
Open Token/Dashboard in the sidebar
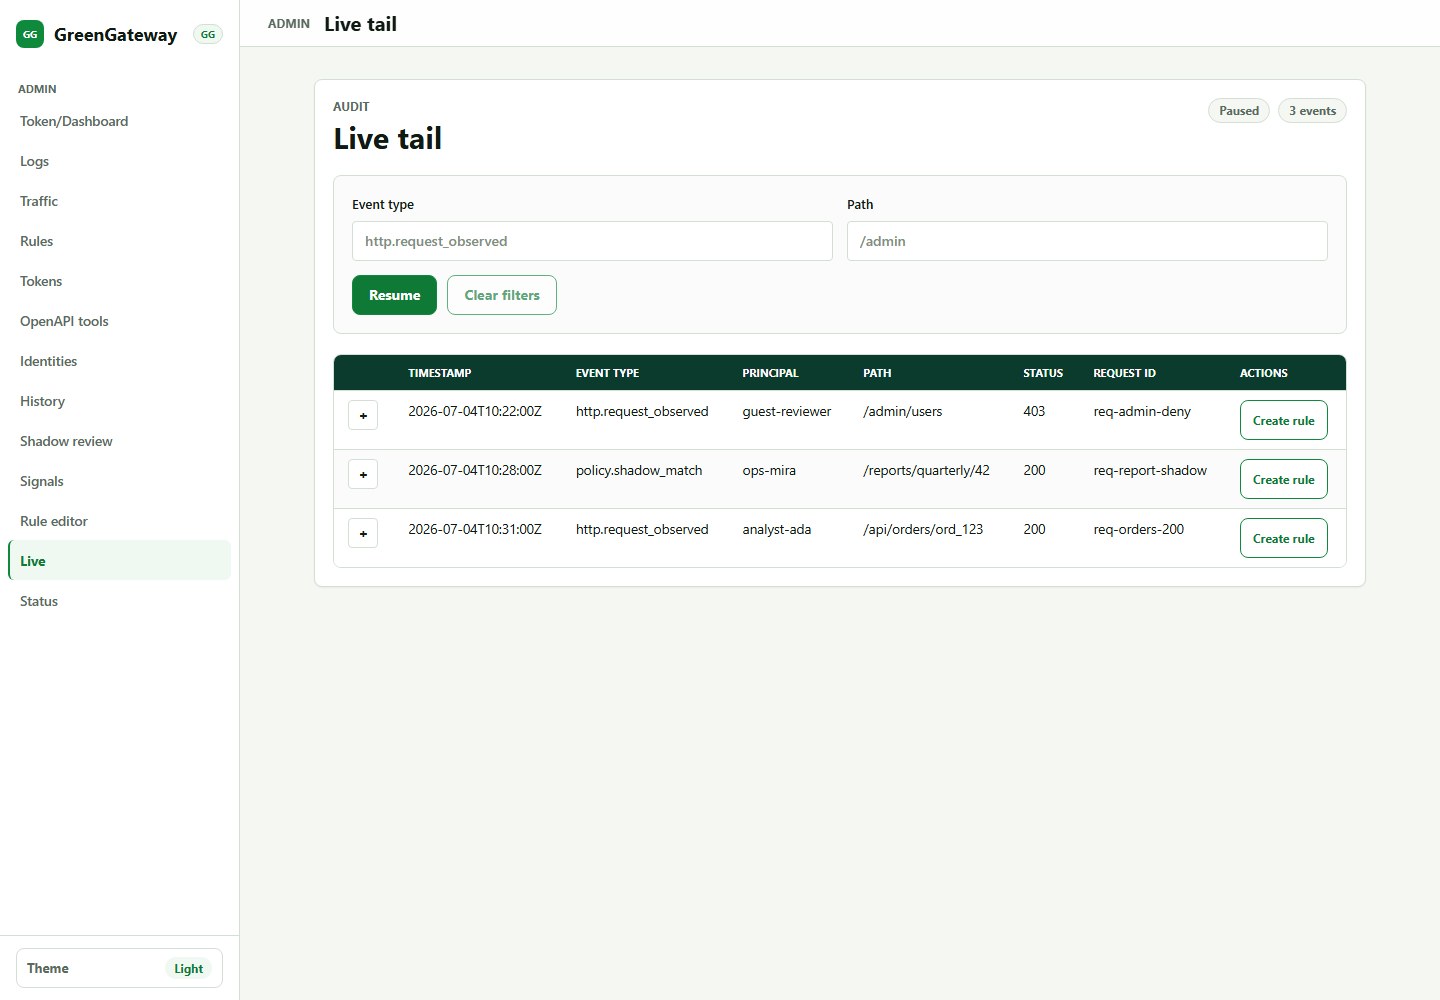point(119,121)
